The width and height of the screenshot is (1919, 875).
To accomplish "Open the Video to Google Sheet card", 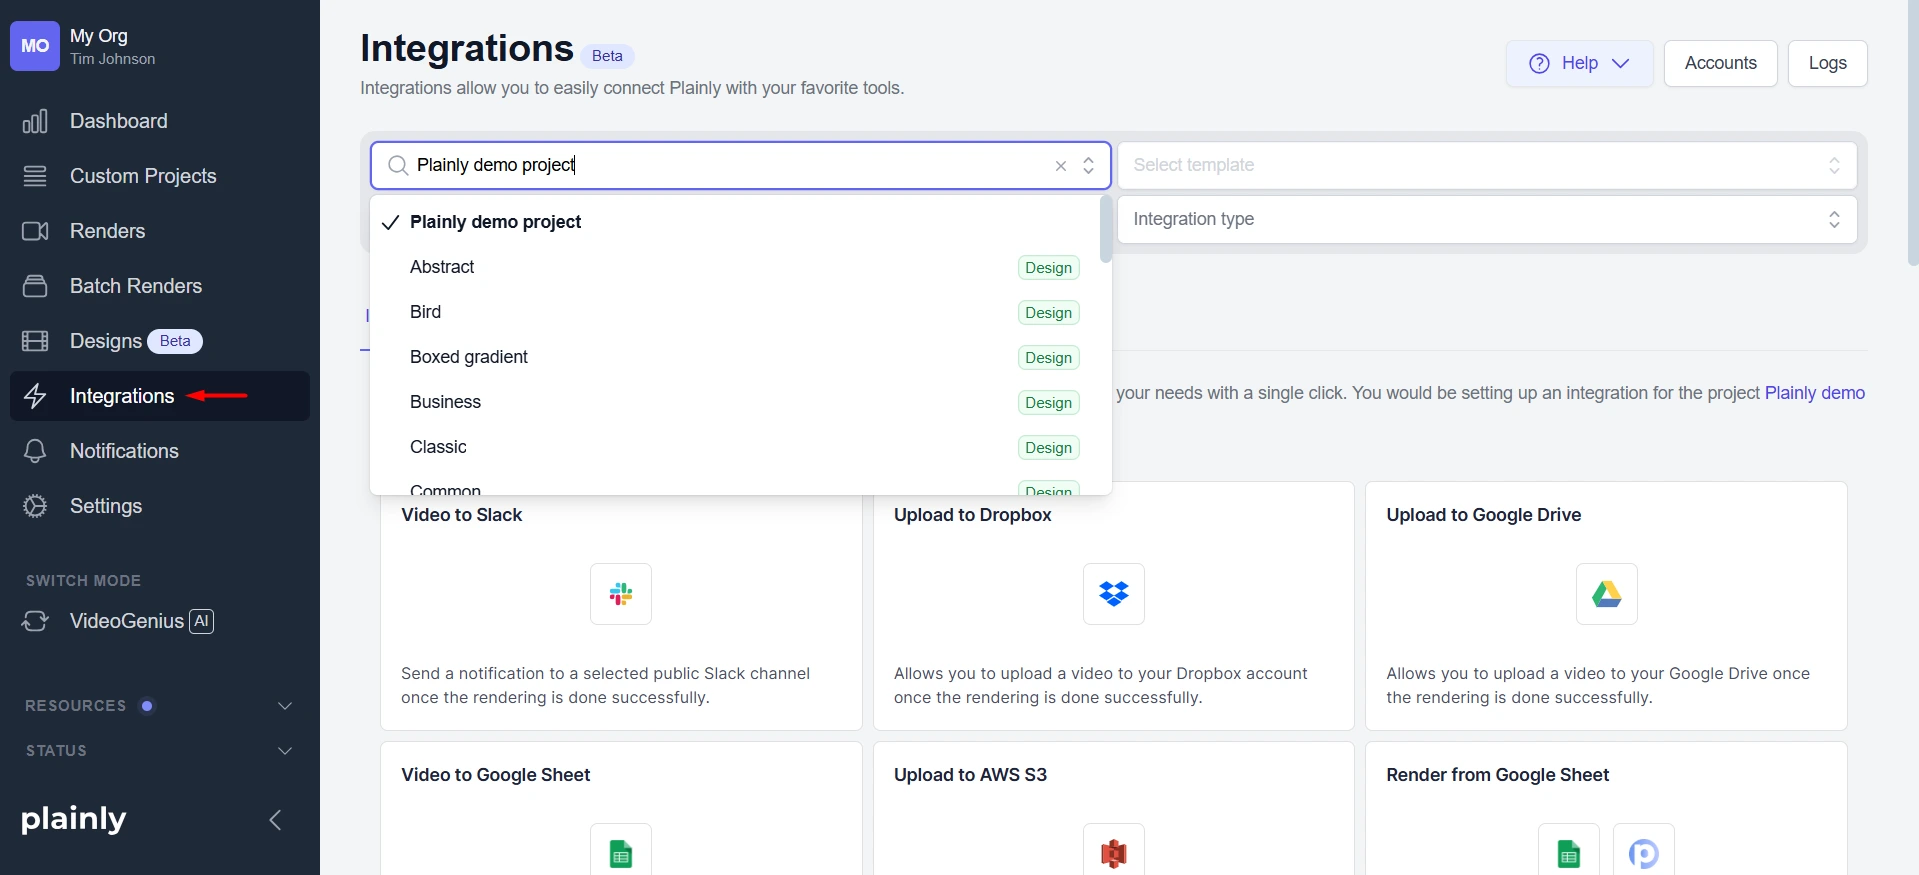I will (x=621, y=808).
